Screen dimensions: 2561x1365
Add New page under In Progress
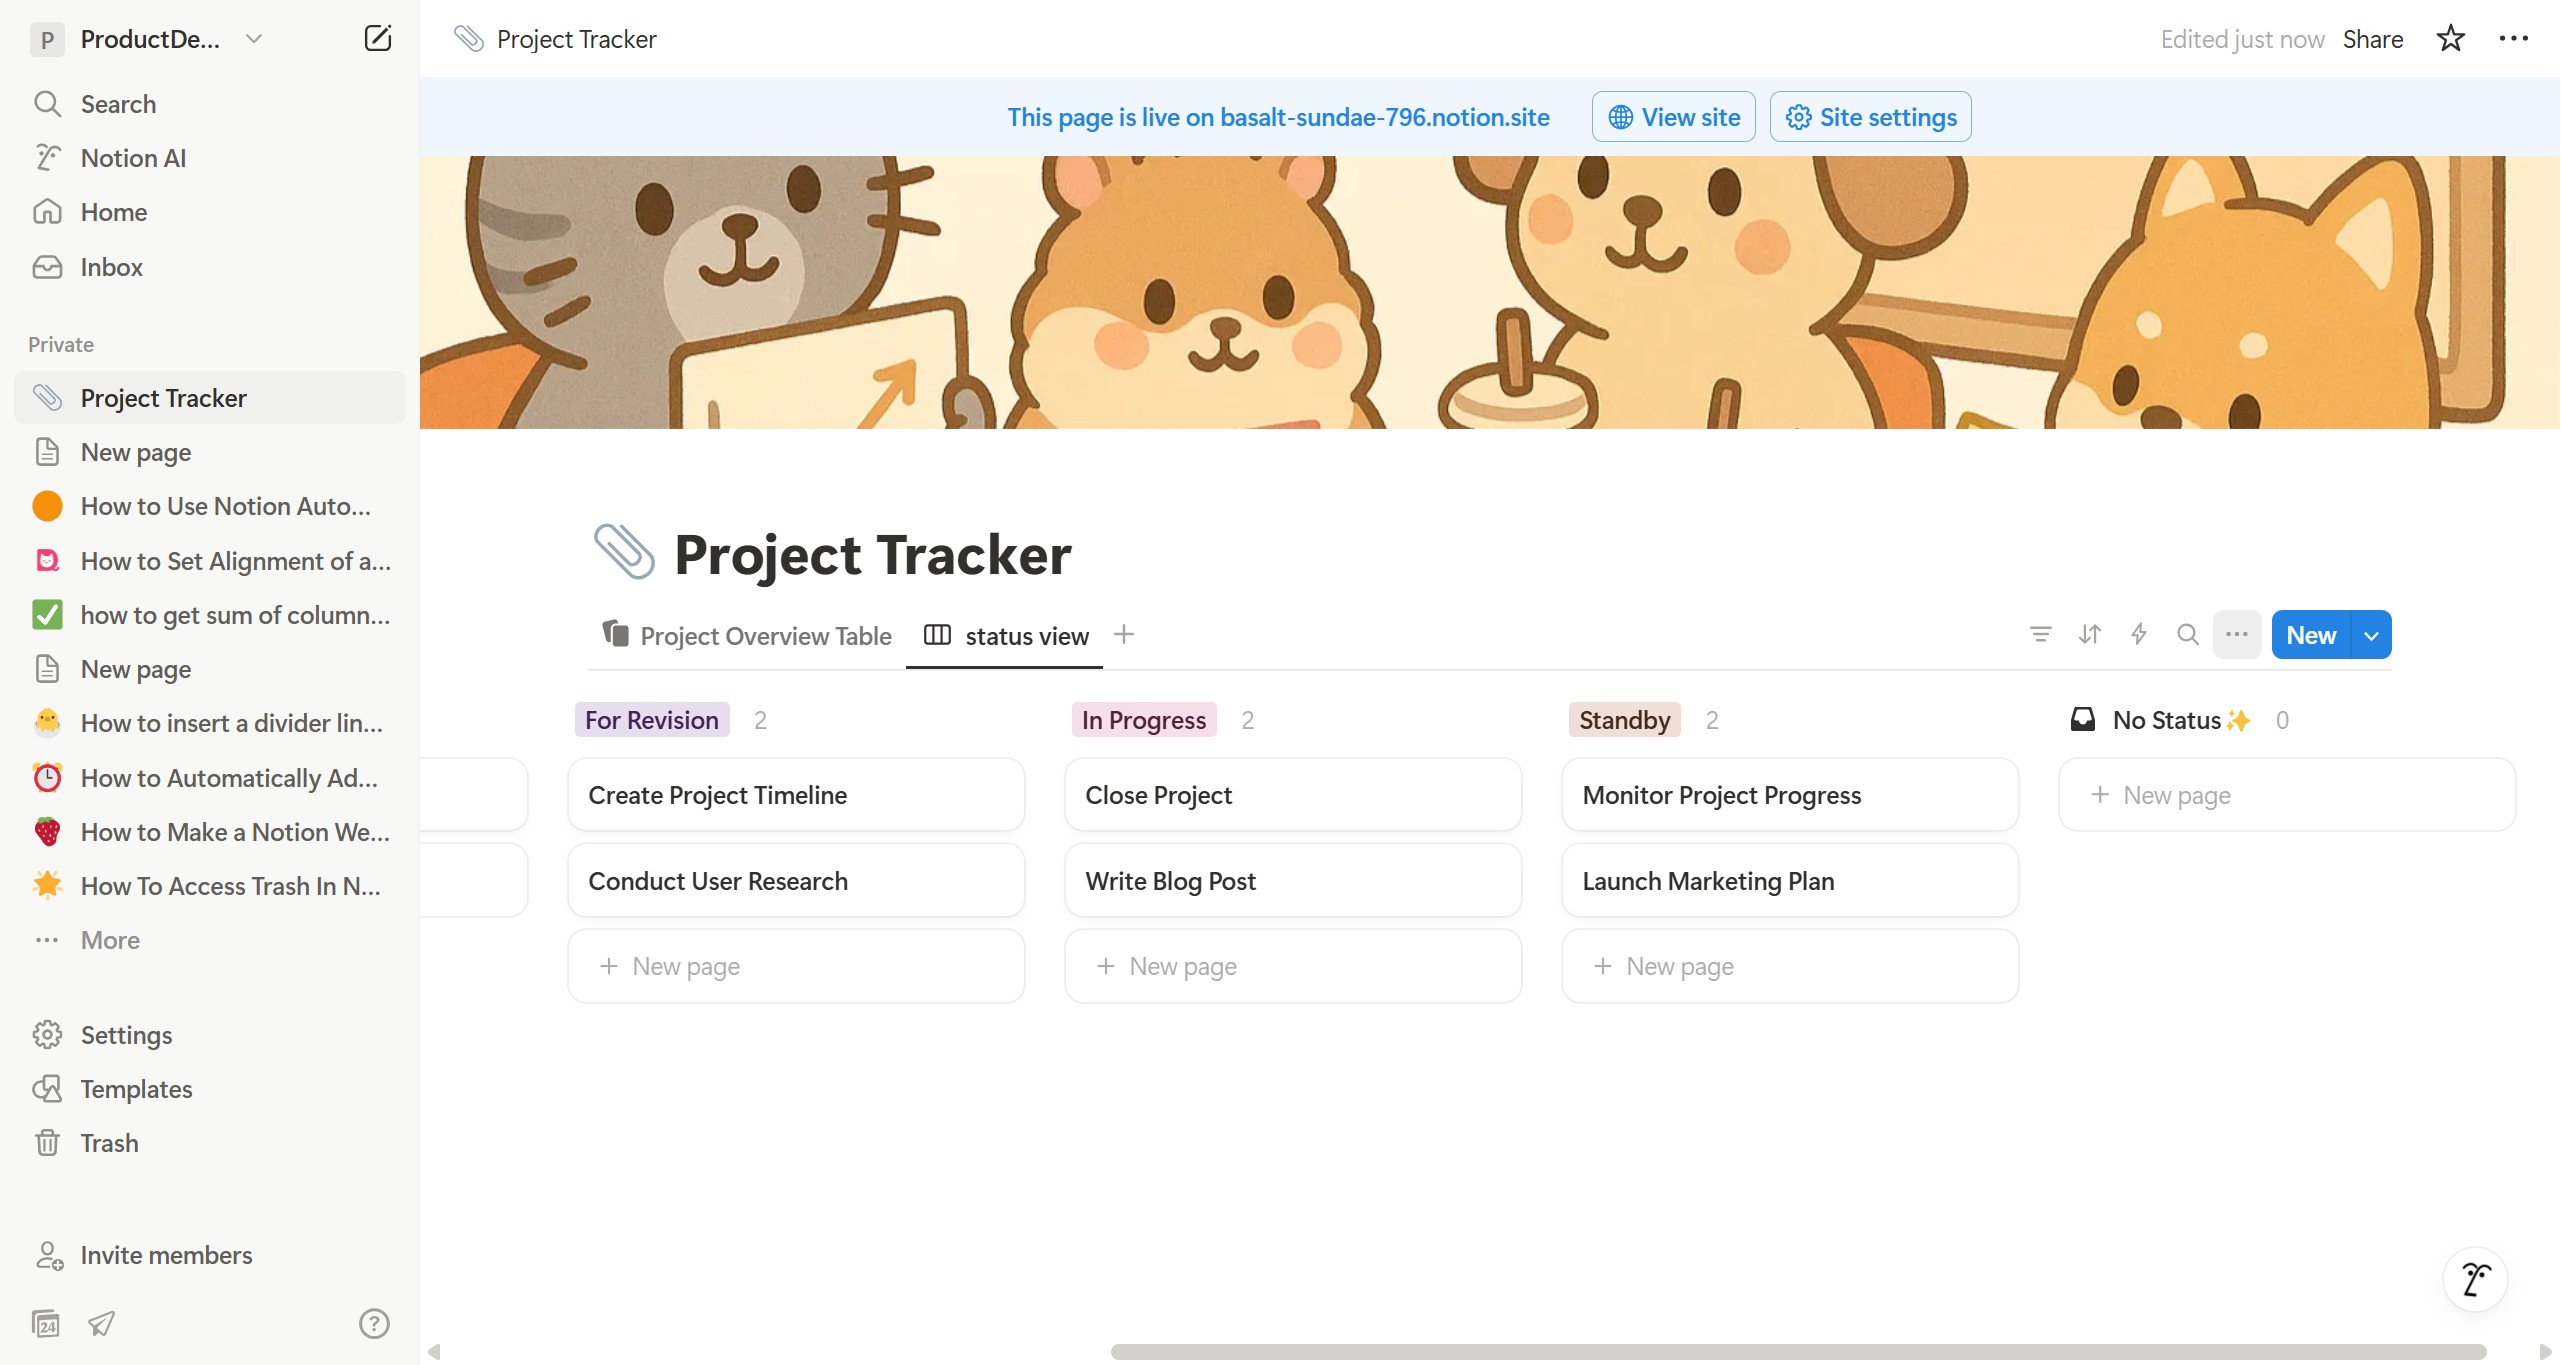pos(1293,966)
